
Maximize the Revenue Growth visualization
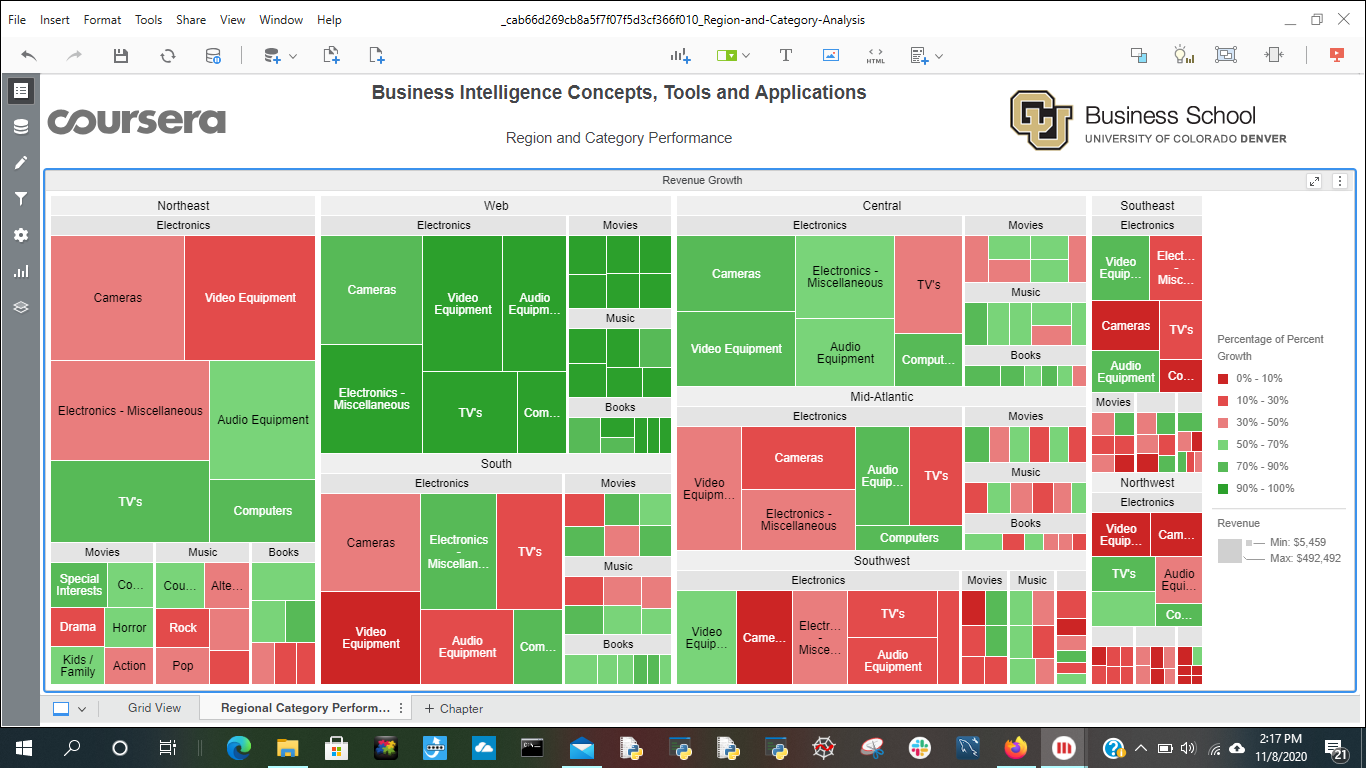tap(1314, 181)
